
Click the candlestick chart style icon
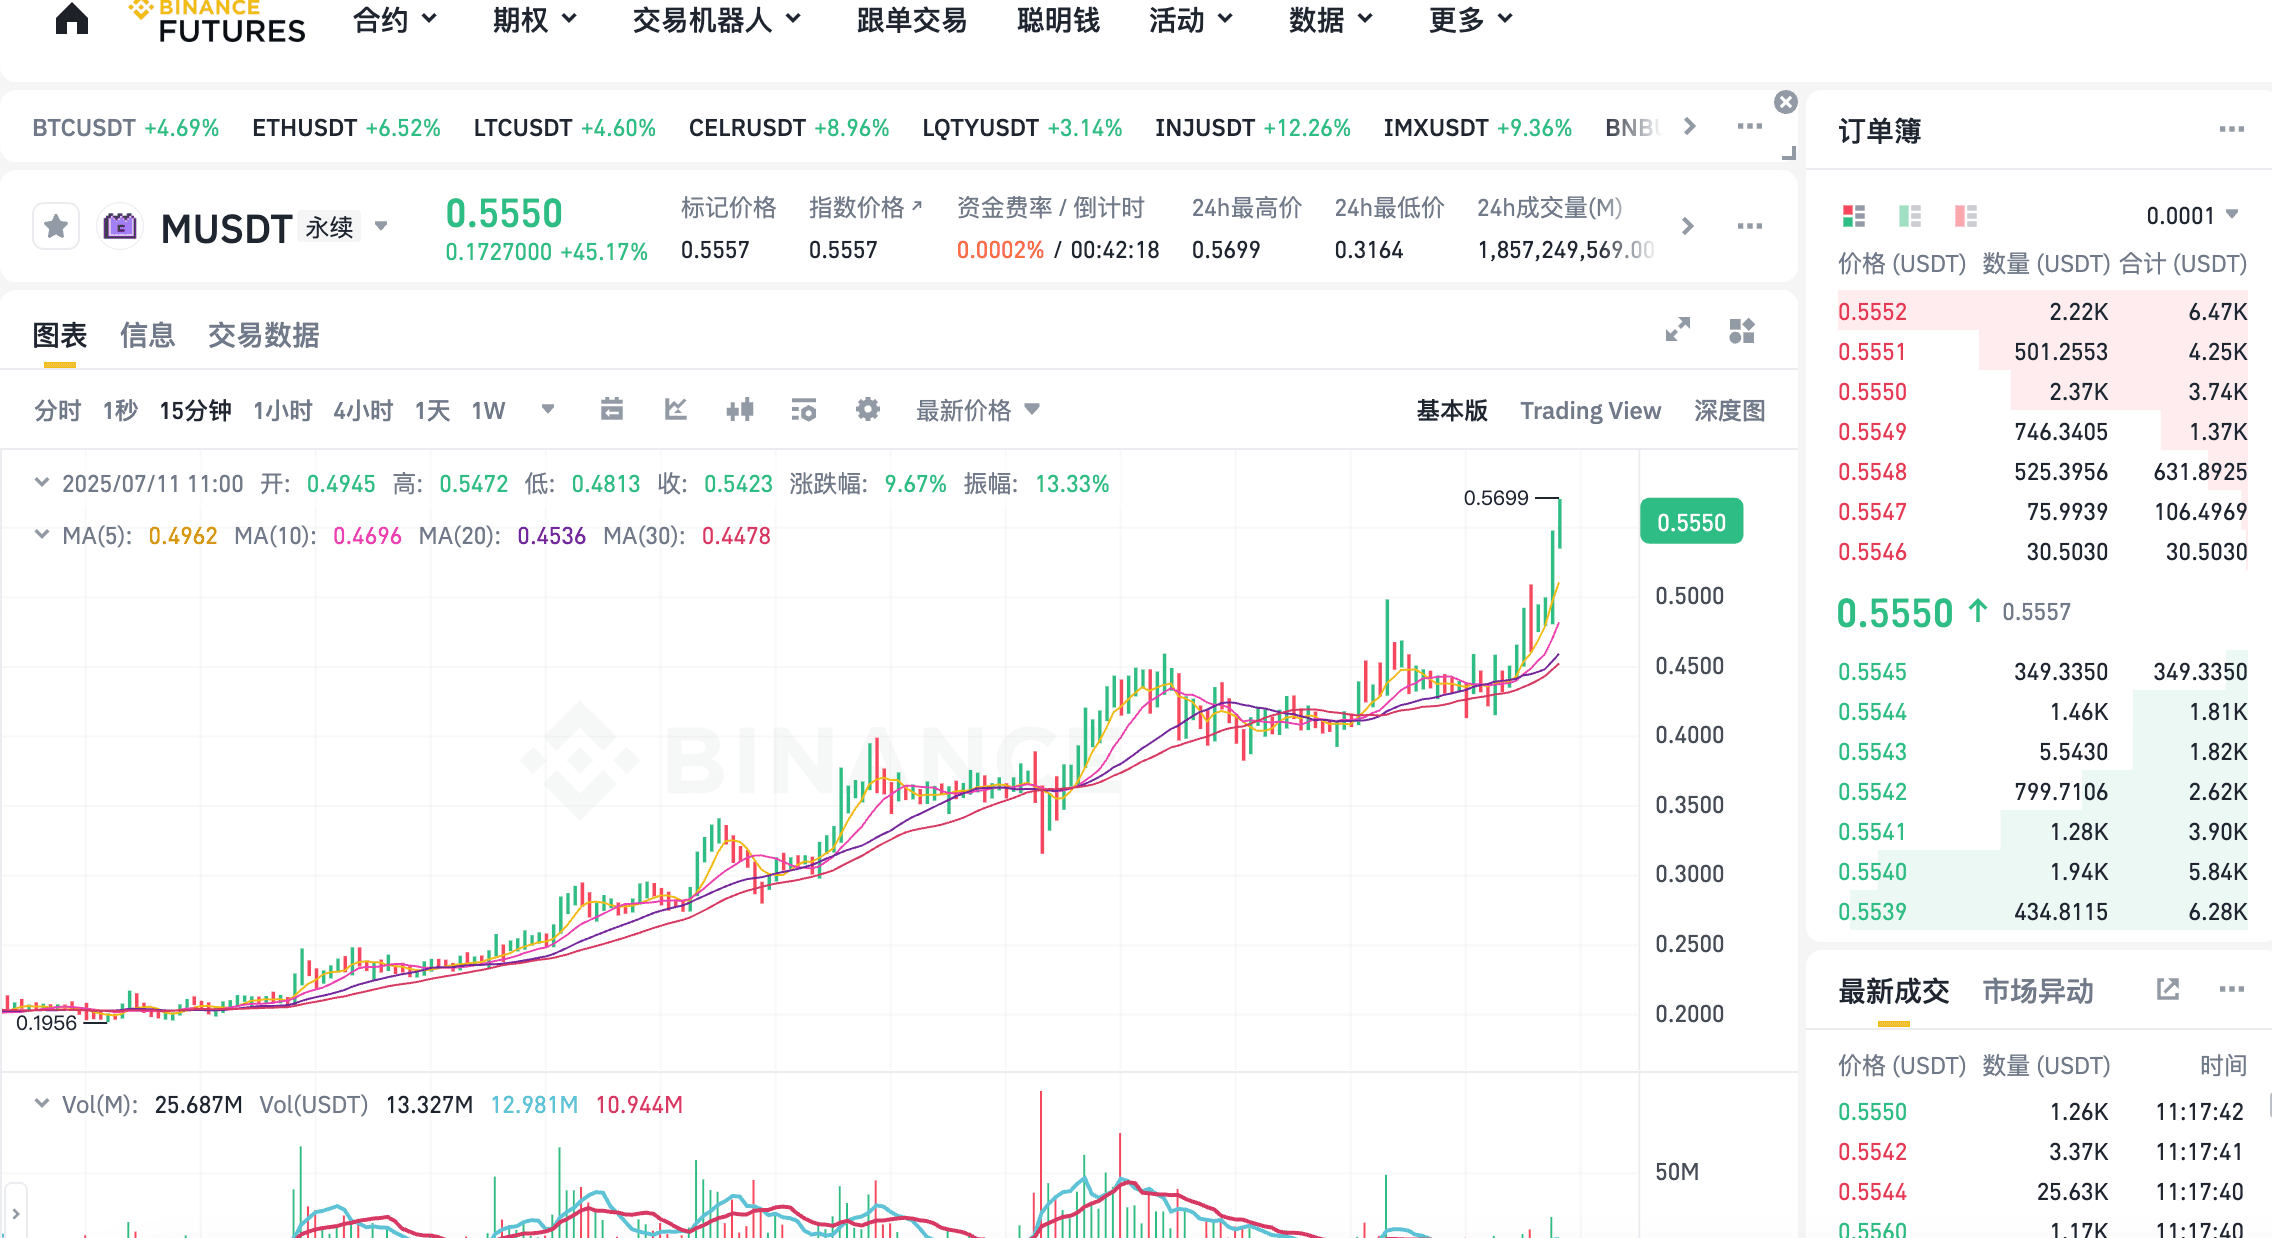[x=740, y=410]
